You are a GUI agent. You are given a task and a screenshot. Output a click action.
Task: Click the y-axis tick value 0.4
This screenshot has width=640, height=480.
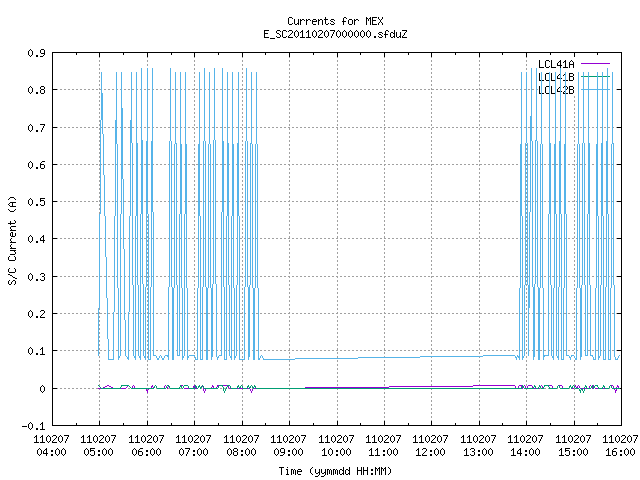pyautogui.click(x=36, y=239)
